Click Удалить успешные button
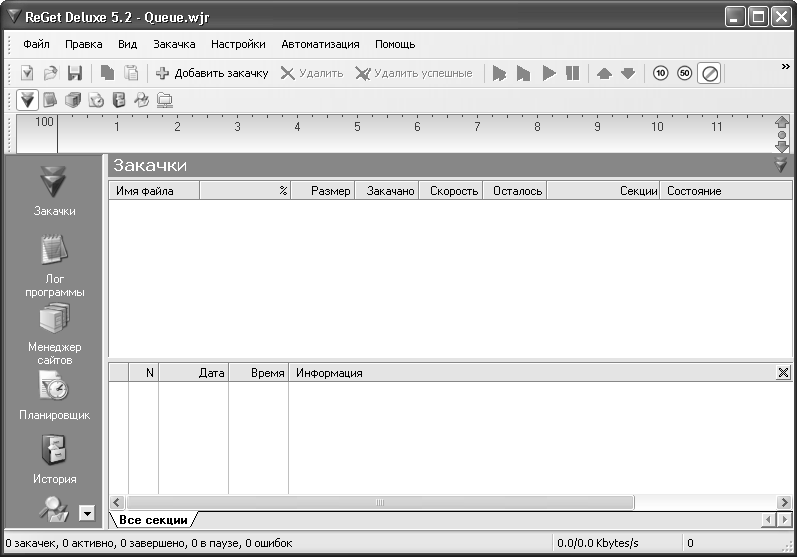 [x=414, y=74]
